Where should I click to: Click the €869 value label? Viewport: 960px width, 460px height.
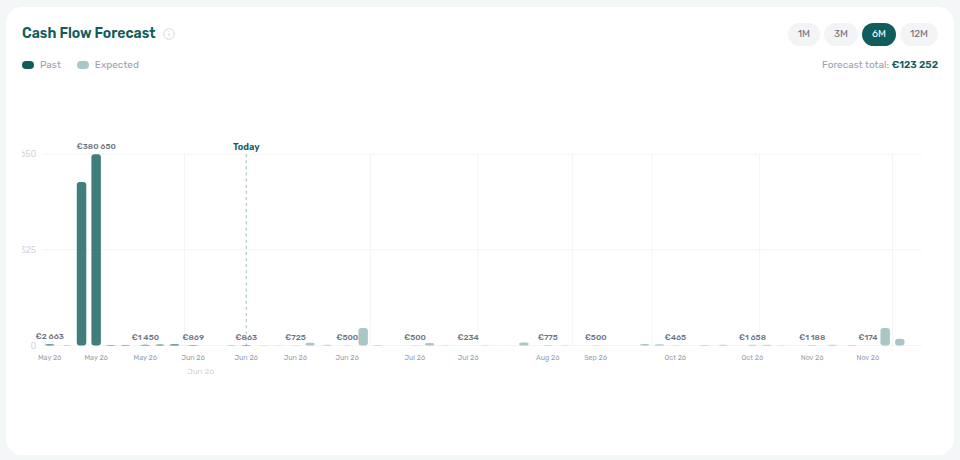pos(193,337)
